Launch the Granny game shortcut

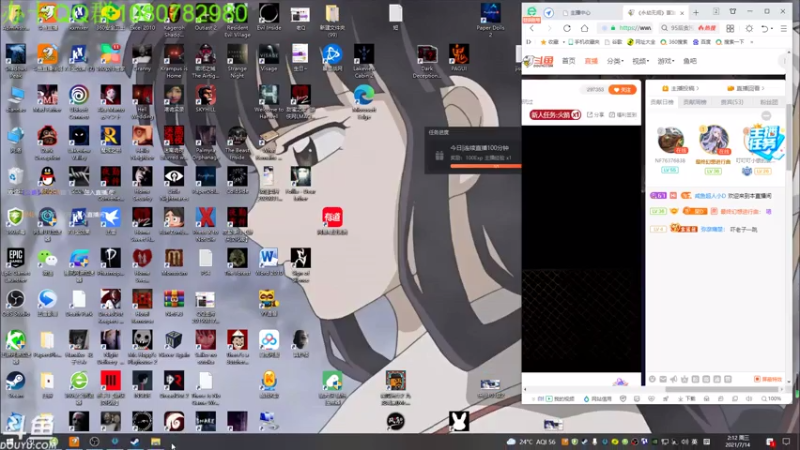(x=142, y=58)
